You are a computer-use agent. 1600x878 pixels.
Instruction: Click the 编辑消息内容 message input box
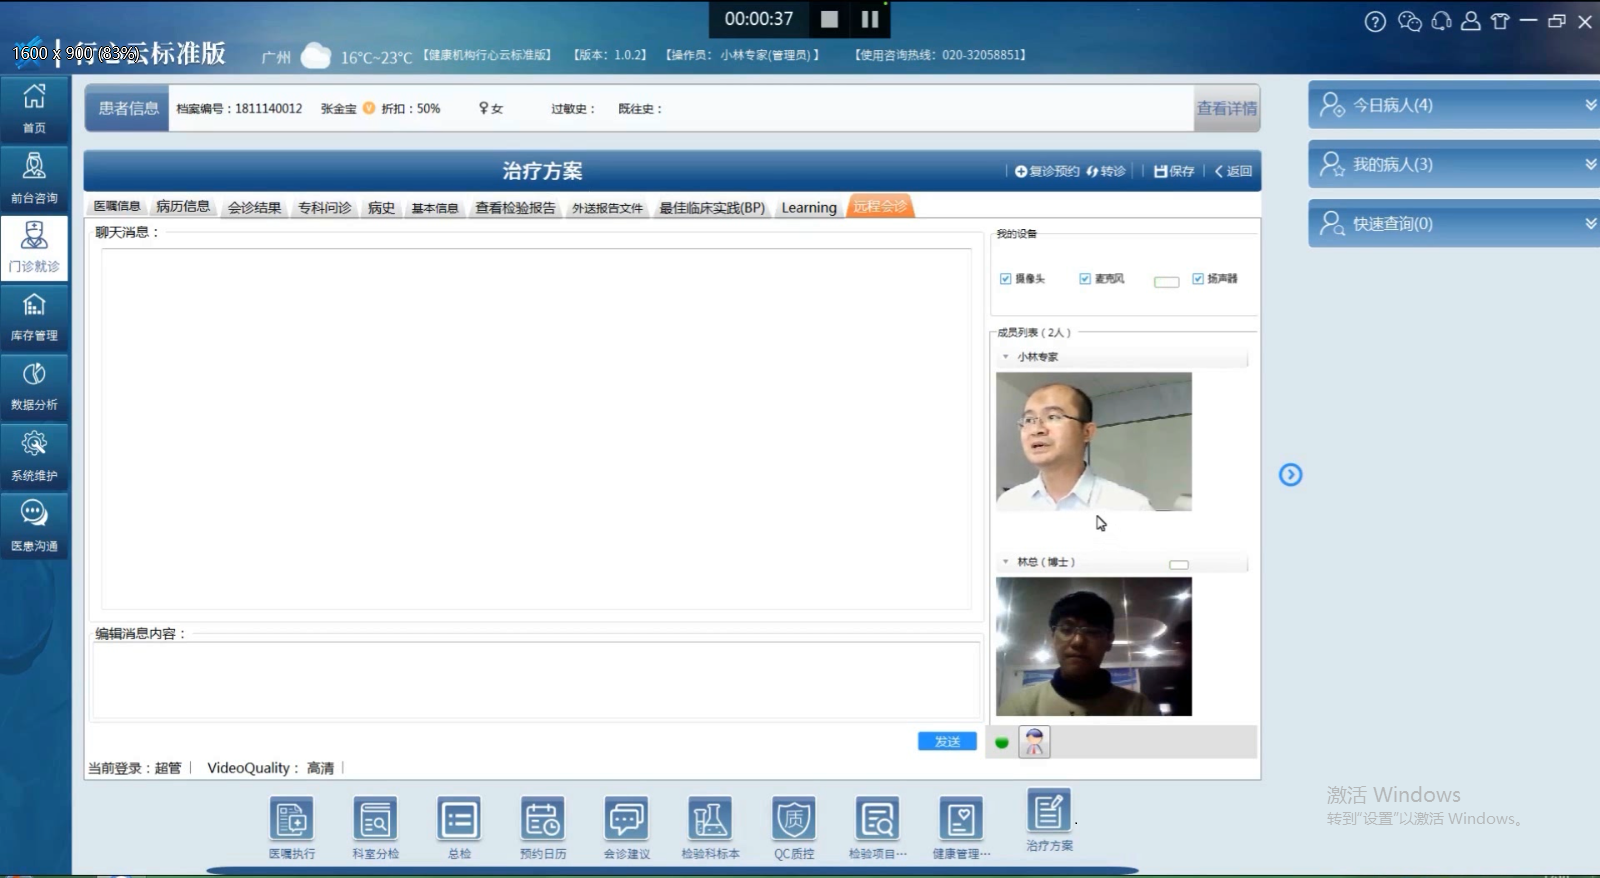536,680
